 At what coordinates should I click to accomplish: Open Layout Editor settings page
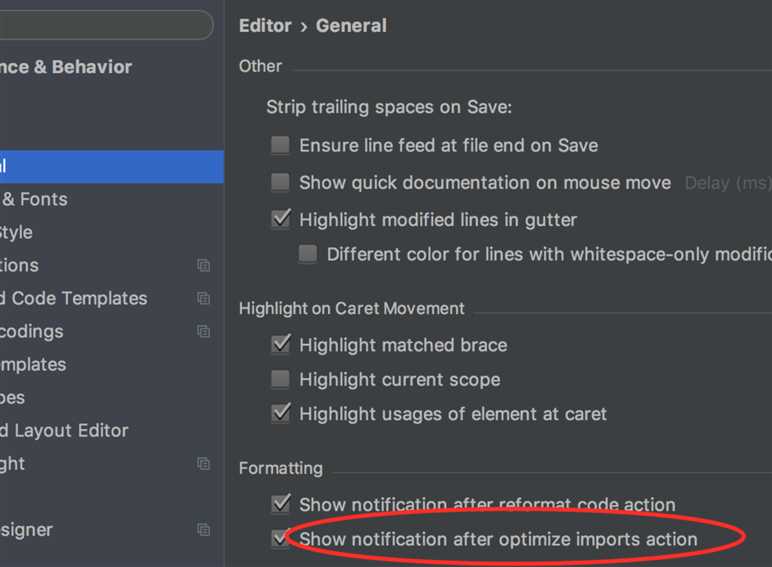(x=64, y=431)
